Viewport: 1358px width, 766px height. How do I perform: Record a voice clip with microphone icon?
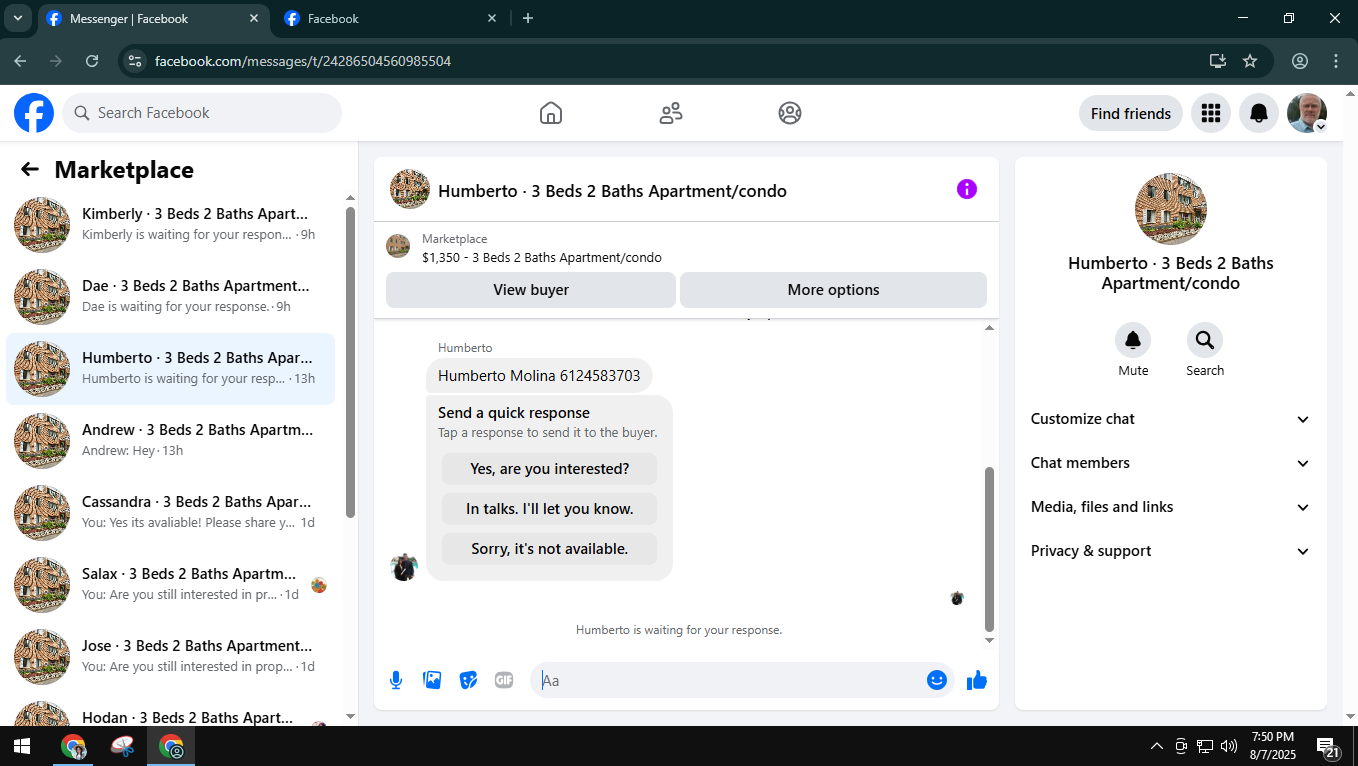tap(396, 680)
